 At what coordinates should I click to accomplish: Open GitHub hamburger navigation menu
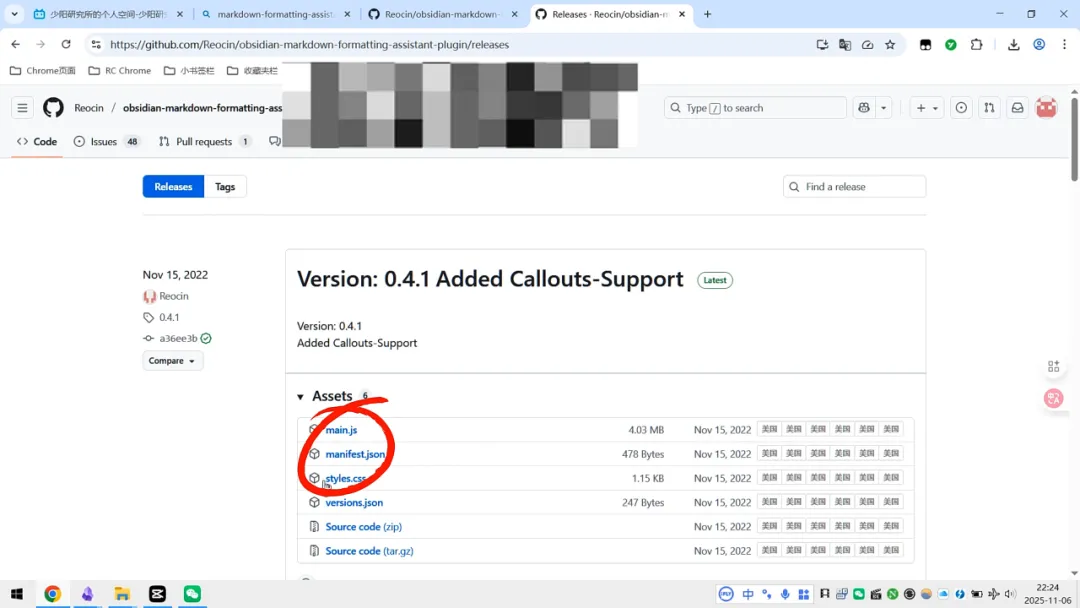point(22,108)
